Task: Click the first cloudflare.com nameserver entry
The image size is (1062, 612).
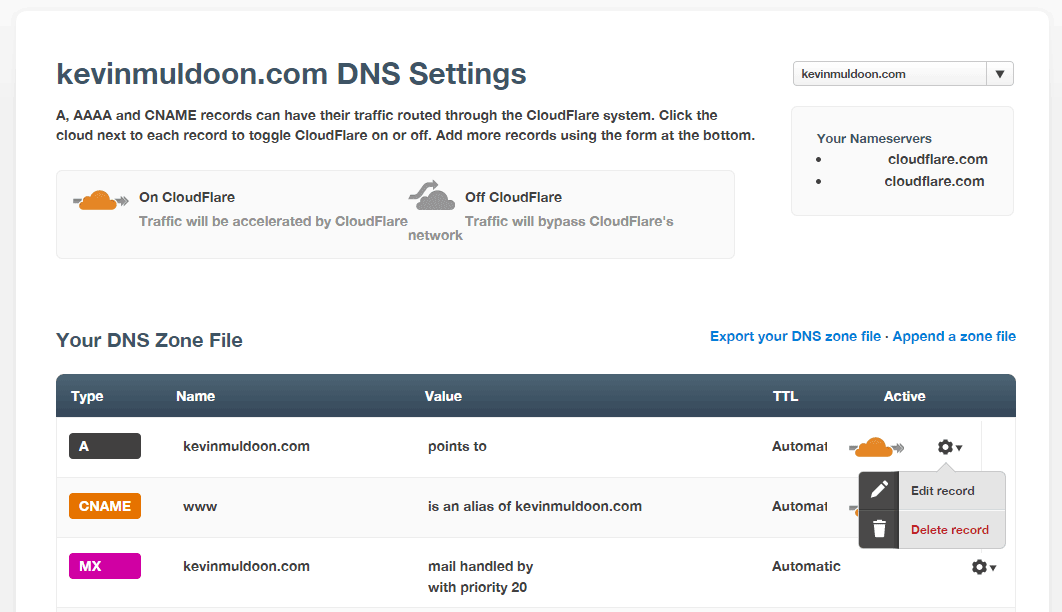Action: [938, 159]
